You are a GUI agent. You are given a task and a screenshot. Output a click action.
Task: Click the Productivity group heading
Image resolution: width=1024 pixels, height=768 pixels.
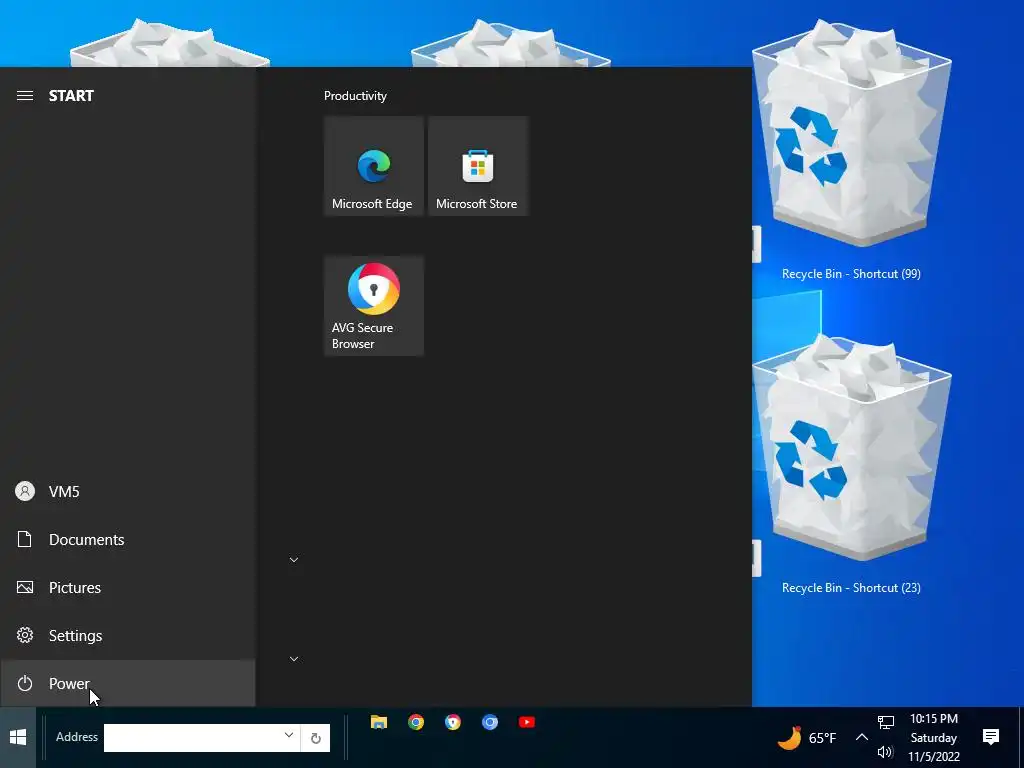tap(355, 96)
